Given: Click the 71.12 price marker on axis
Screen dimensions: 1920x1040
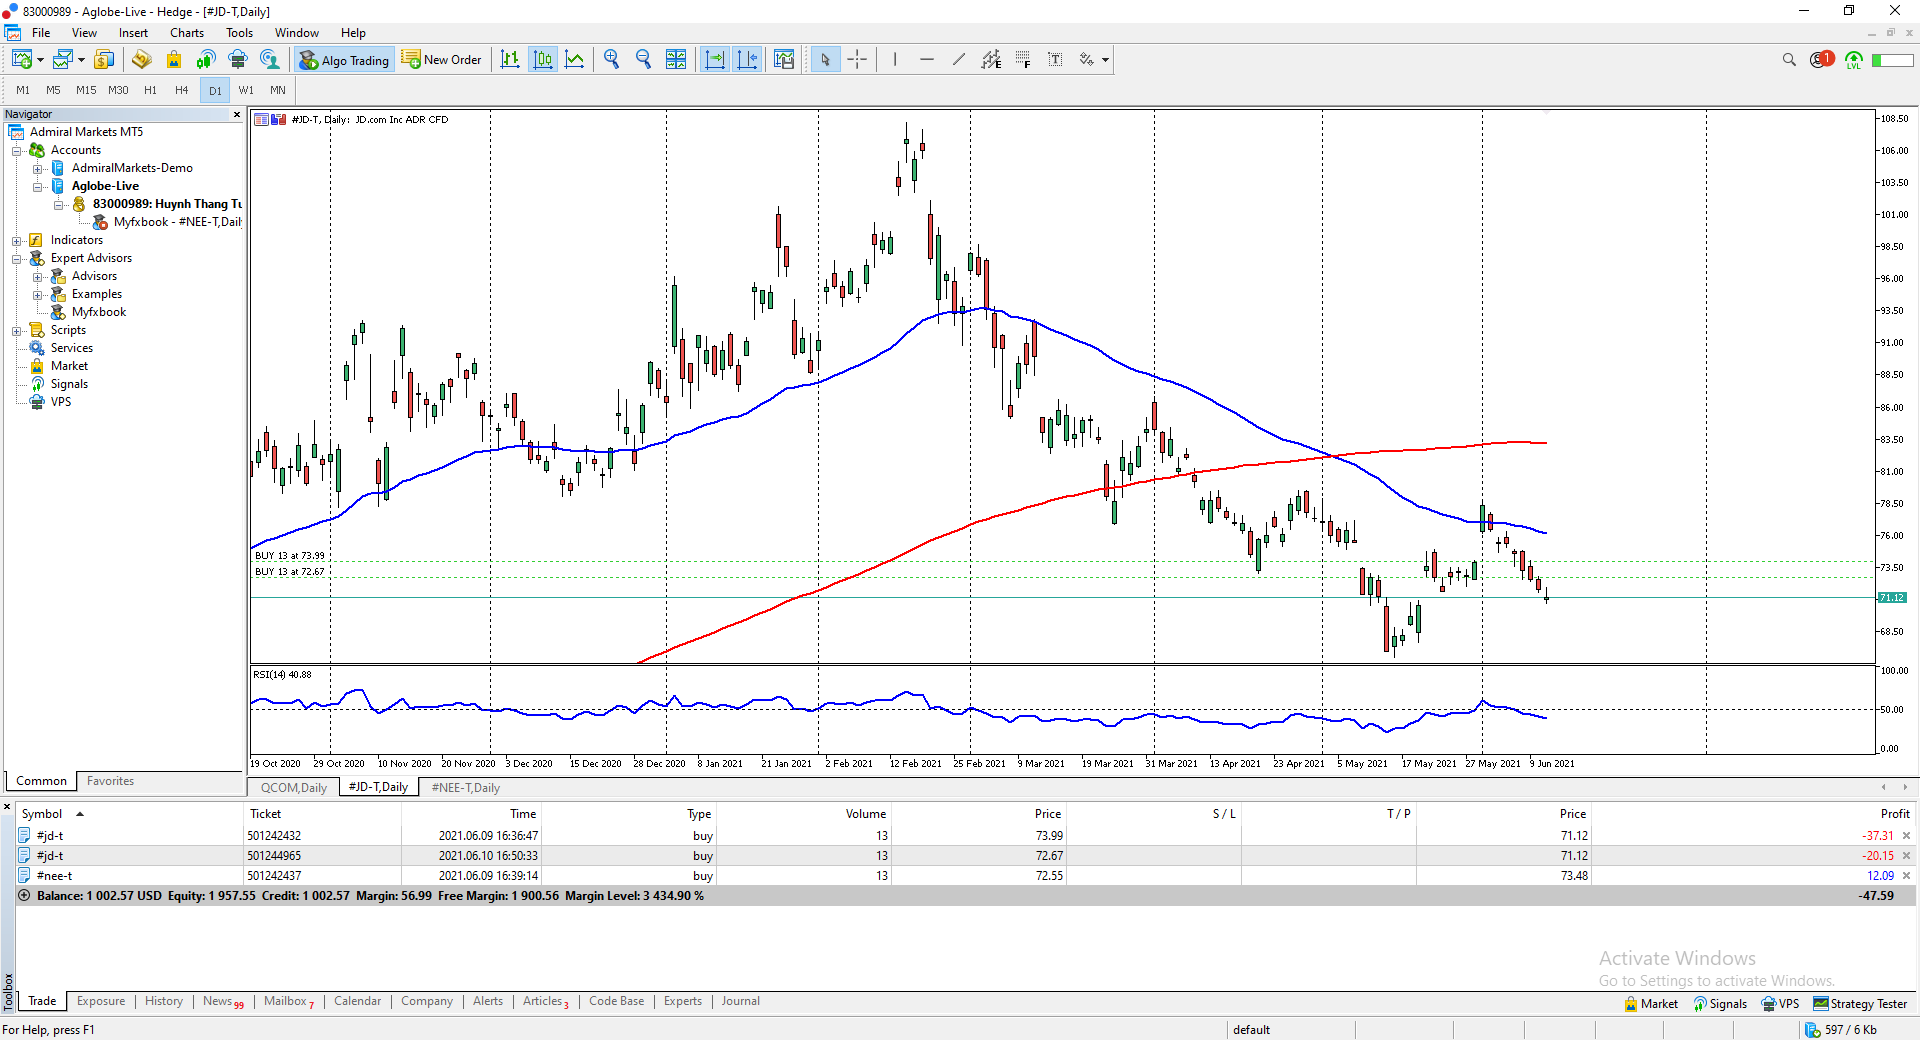Looking at the screenshot, I should [x=1891, y=598].
